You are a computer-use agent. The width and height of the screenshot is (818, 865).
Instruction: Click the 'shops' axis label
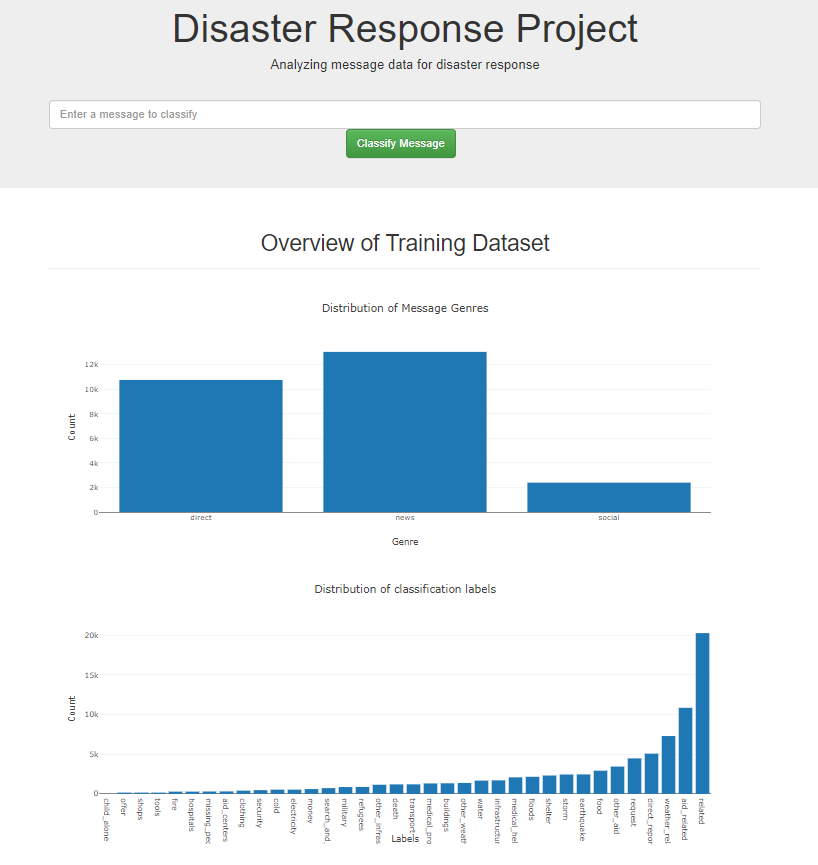point(140,809)
